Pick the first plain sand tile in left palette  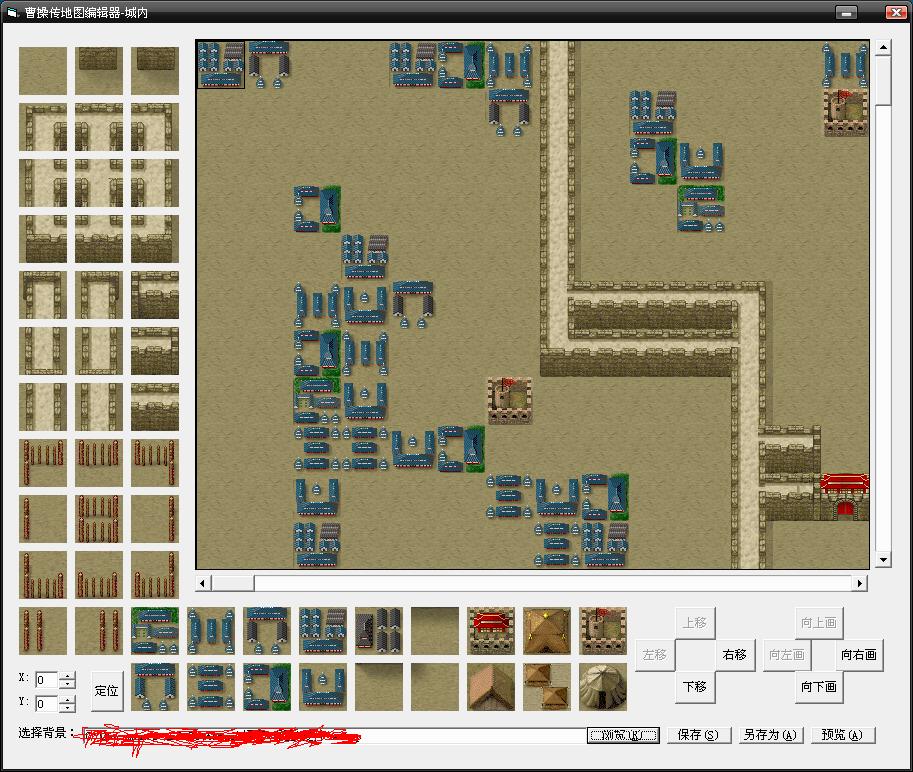pos(43,71)
